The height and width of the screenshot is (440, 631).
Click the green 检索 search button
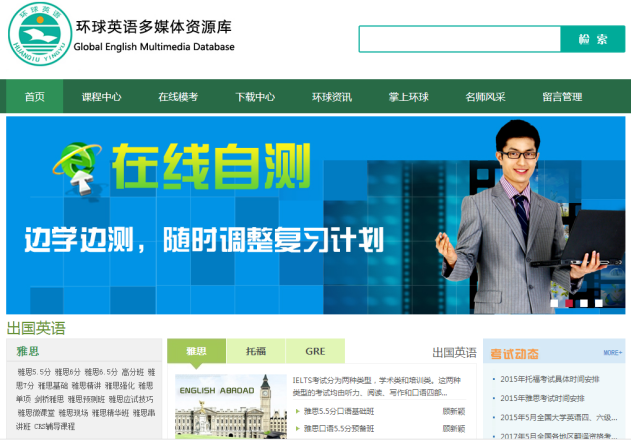593,39
